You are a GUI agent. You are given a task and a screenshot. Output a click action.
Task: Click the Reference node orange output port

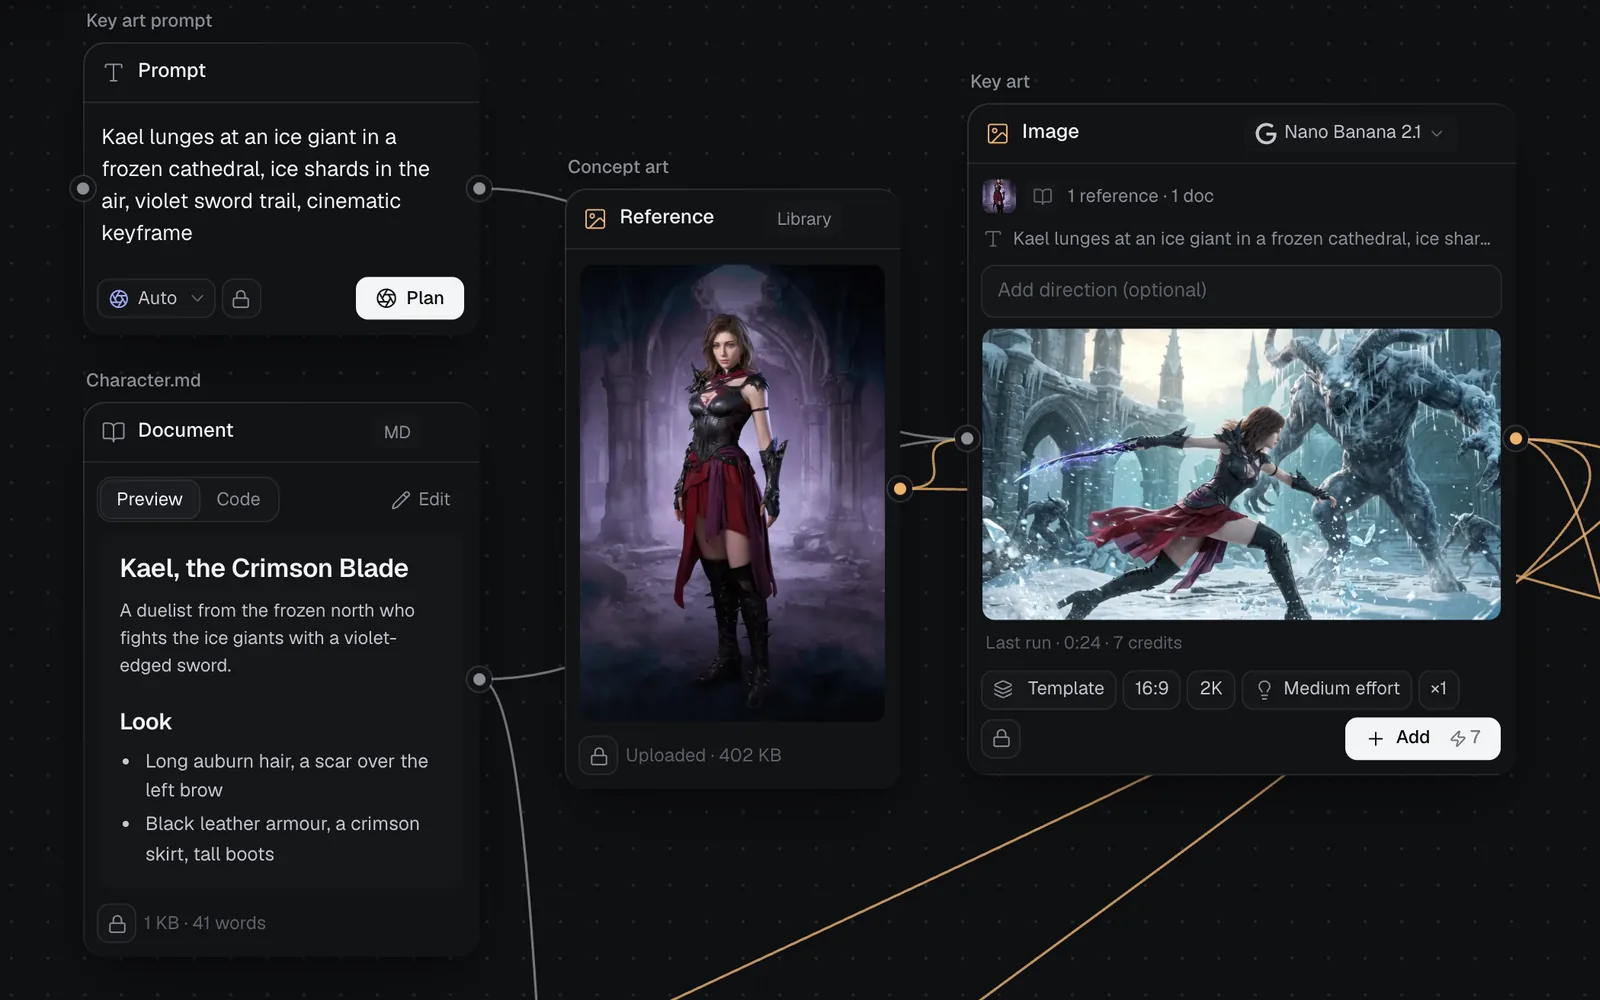pos(900,489)
